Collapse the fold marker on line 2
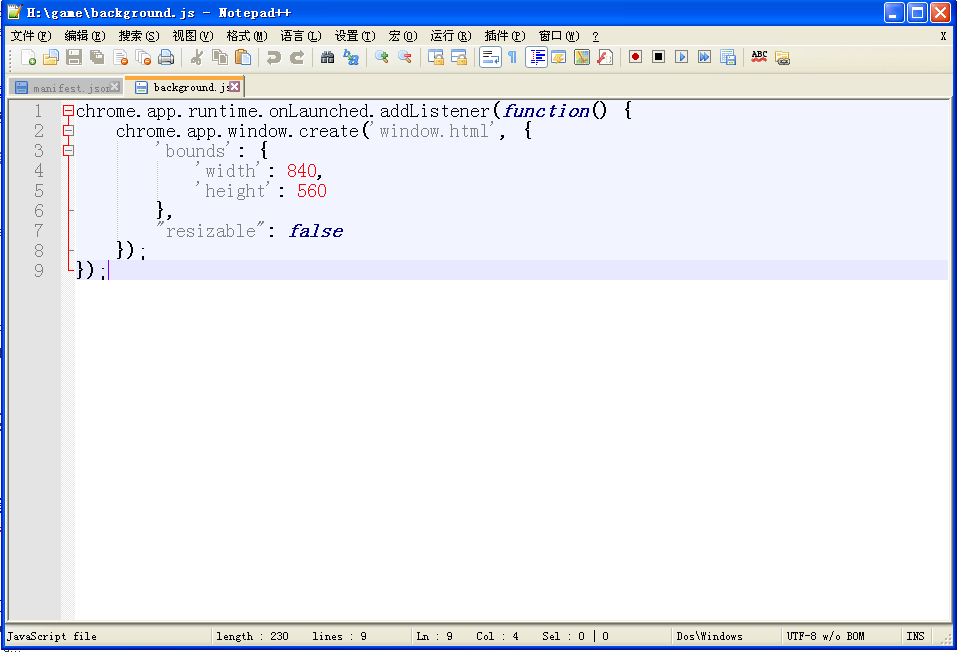This screenshot has width=957, height=654. [68, 131]
